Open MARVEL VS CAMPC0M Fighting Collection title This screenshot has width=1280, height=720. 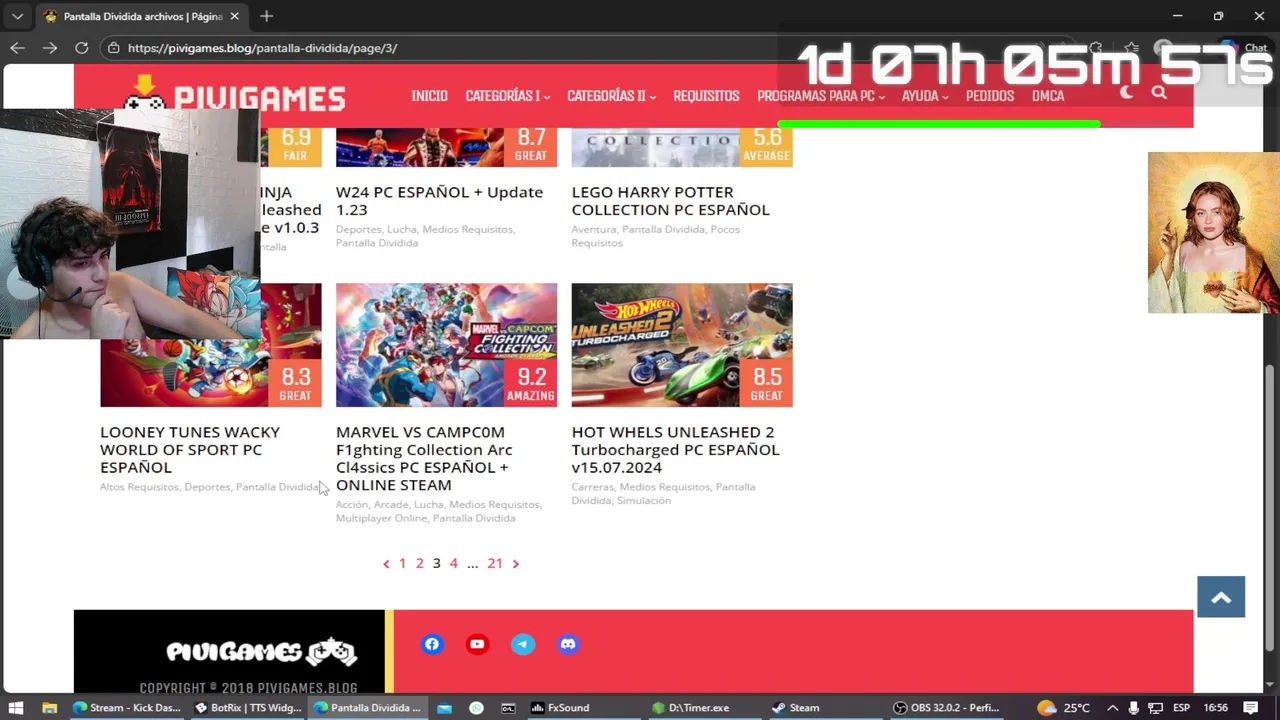[424, 458]
